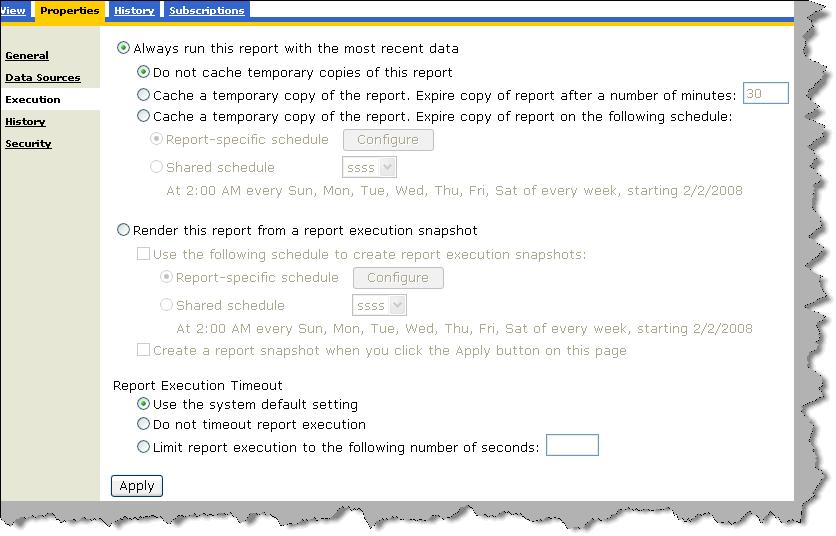Select Use the system default setting
Image resolution: width=836 pixels, height=536 pixels.
[143, 404]
